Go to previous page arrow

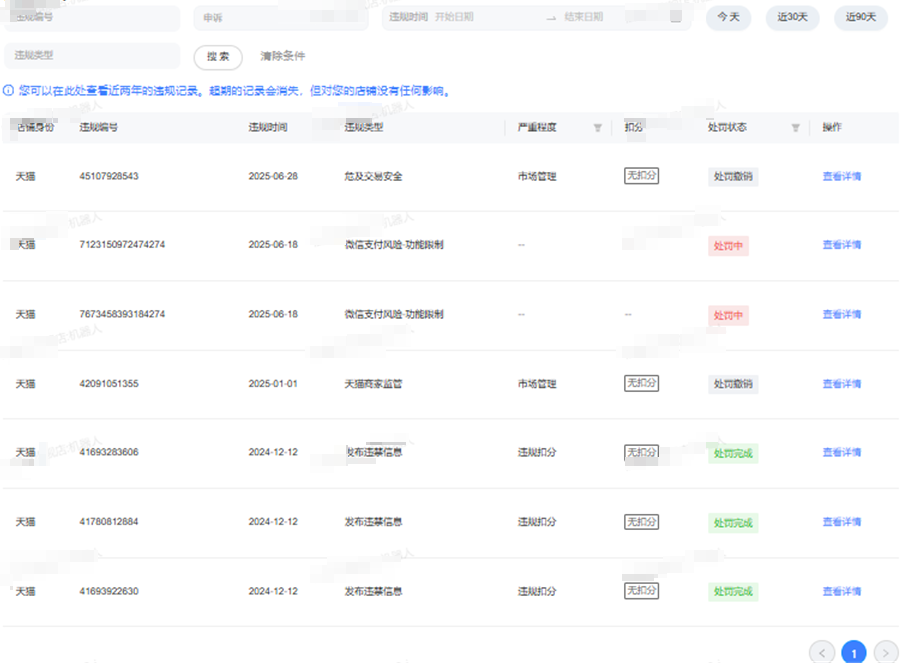[822, 653]
